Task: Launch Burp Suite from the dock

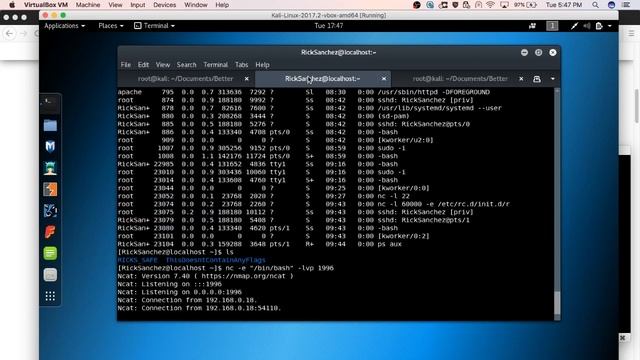Action: (50, 189)
